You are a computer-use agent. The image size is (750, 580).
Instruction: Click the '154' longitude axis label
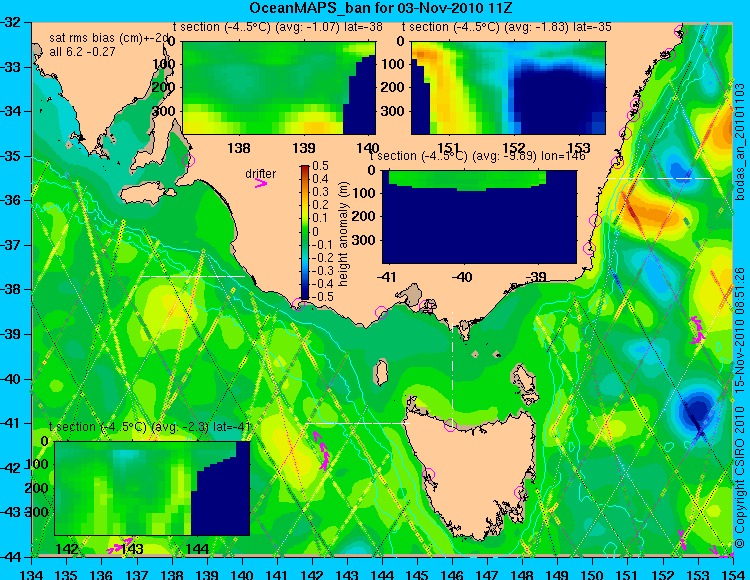click(x=733, y=574)
